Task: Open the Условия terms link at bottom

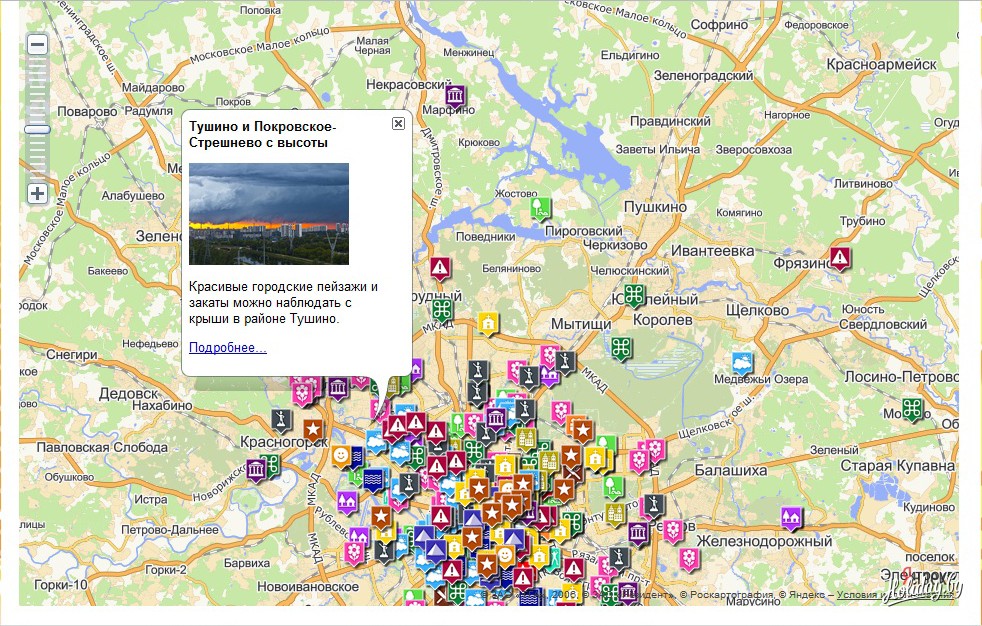Action: [x=859, y=595]
